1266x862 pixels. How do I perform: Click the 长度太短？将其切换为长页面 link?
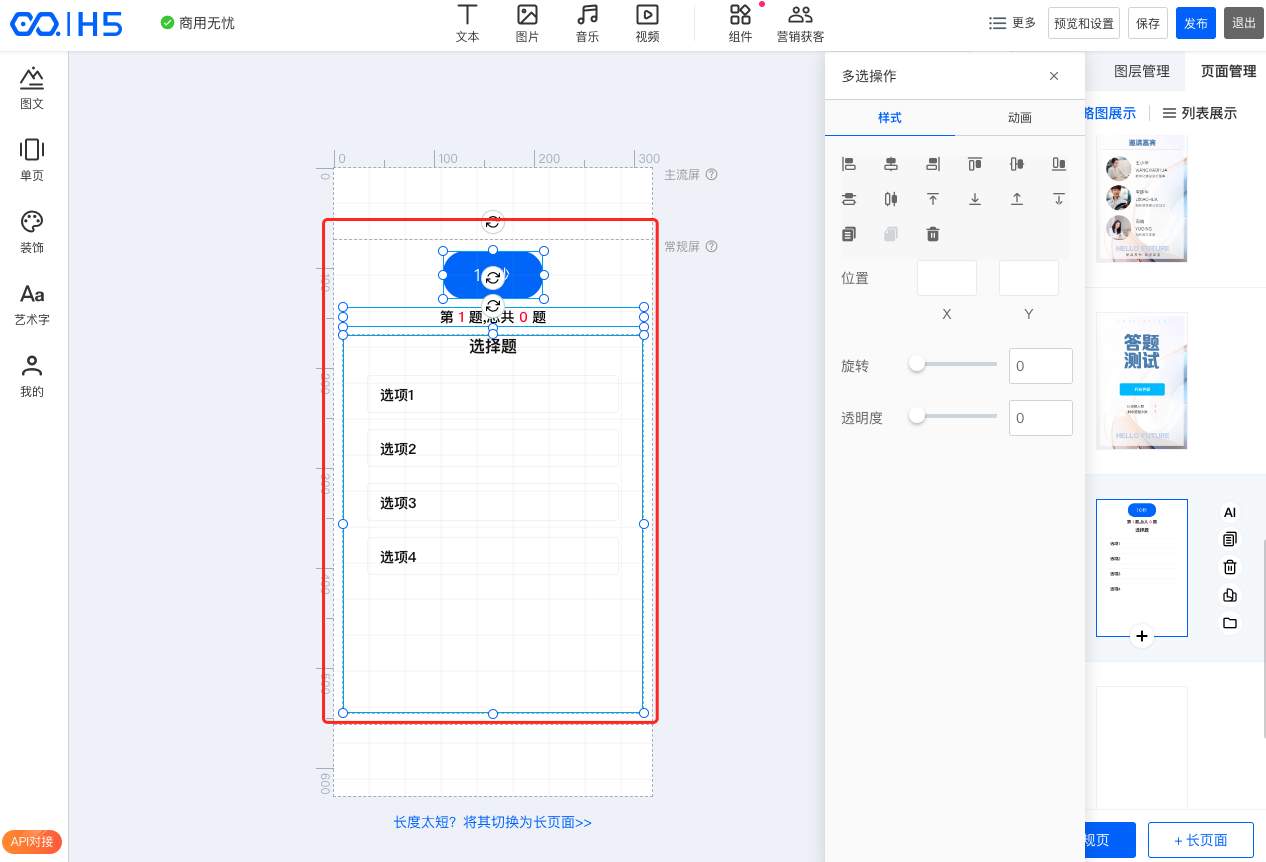pos(492,822)
